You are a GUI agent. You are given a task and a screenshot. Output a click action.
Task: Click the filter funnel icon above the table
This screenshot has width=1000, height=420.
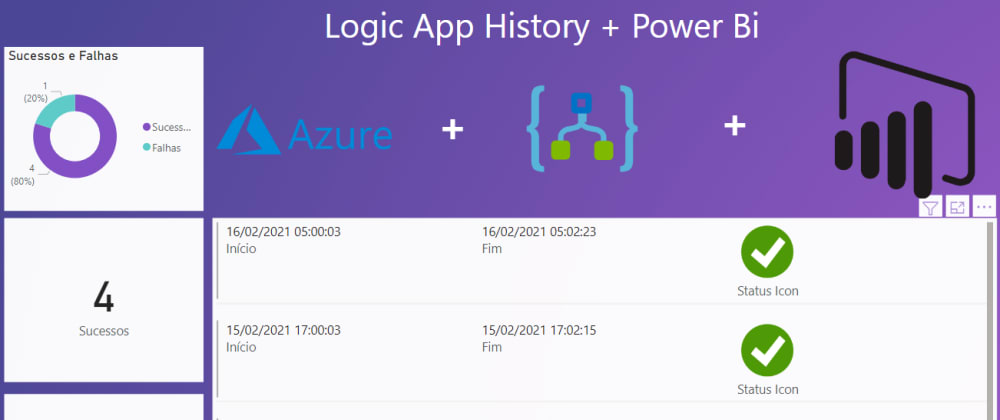tap(930, 208)
